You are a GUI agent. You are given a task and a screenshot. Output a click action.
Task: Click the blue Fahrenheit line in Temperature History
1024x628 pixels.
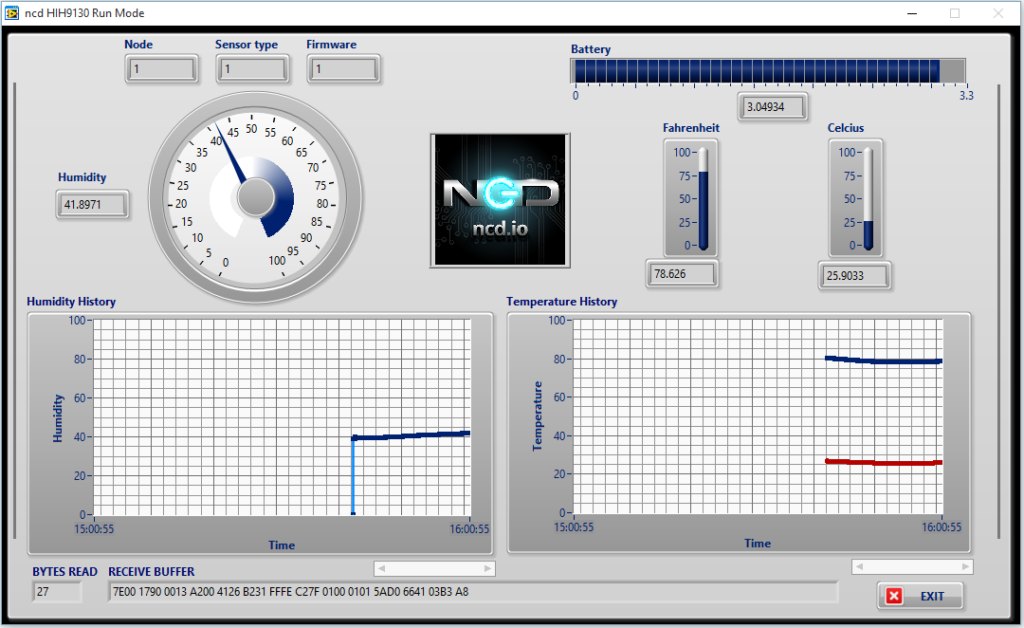883,360
